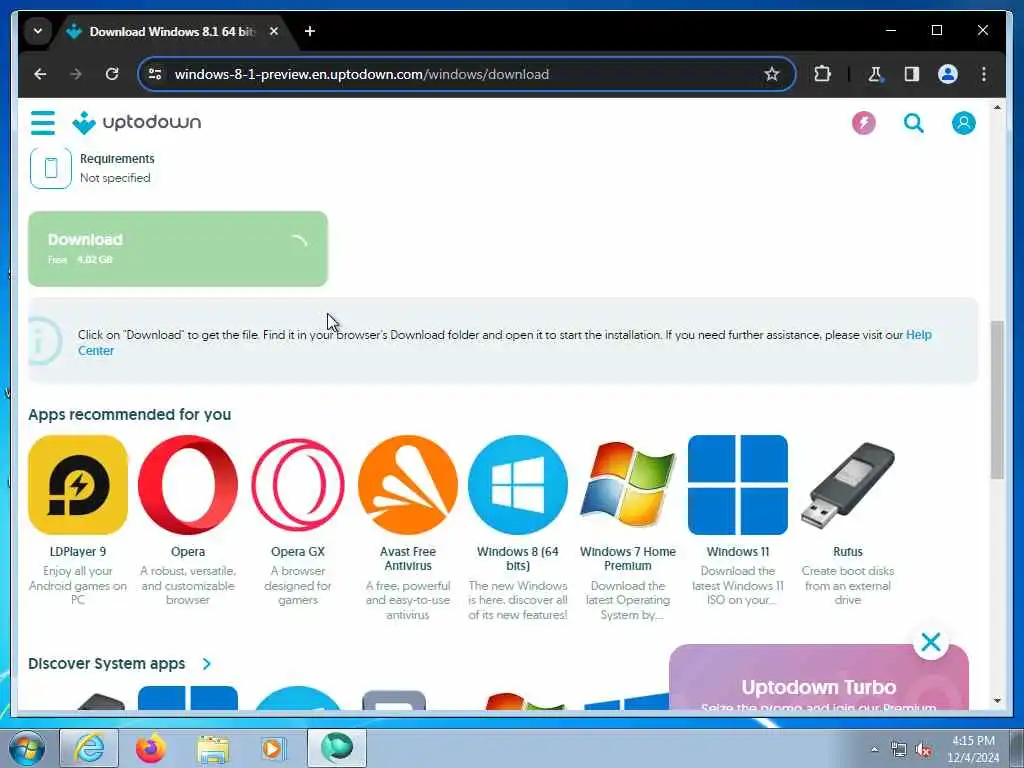The width and height of the screenshot is (1024, 768).
Task: Select the Download Windows 8.1 64 bit tab
Action: pyautogui.click(x=173, y=31)
